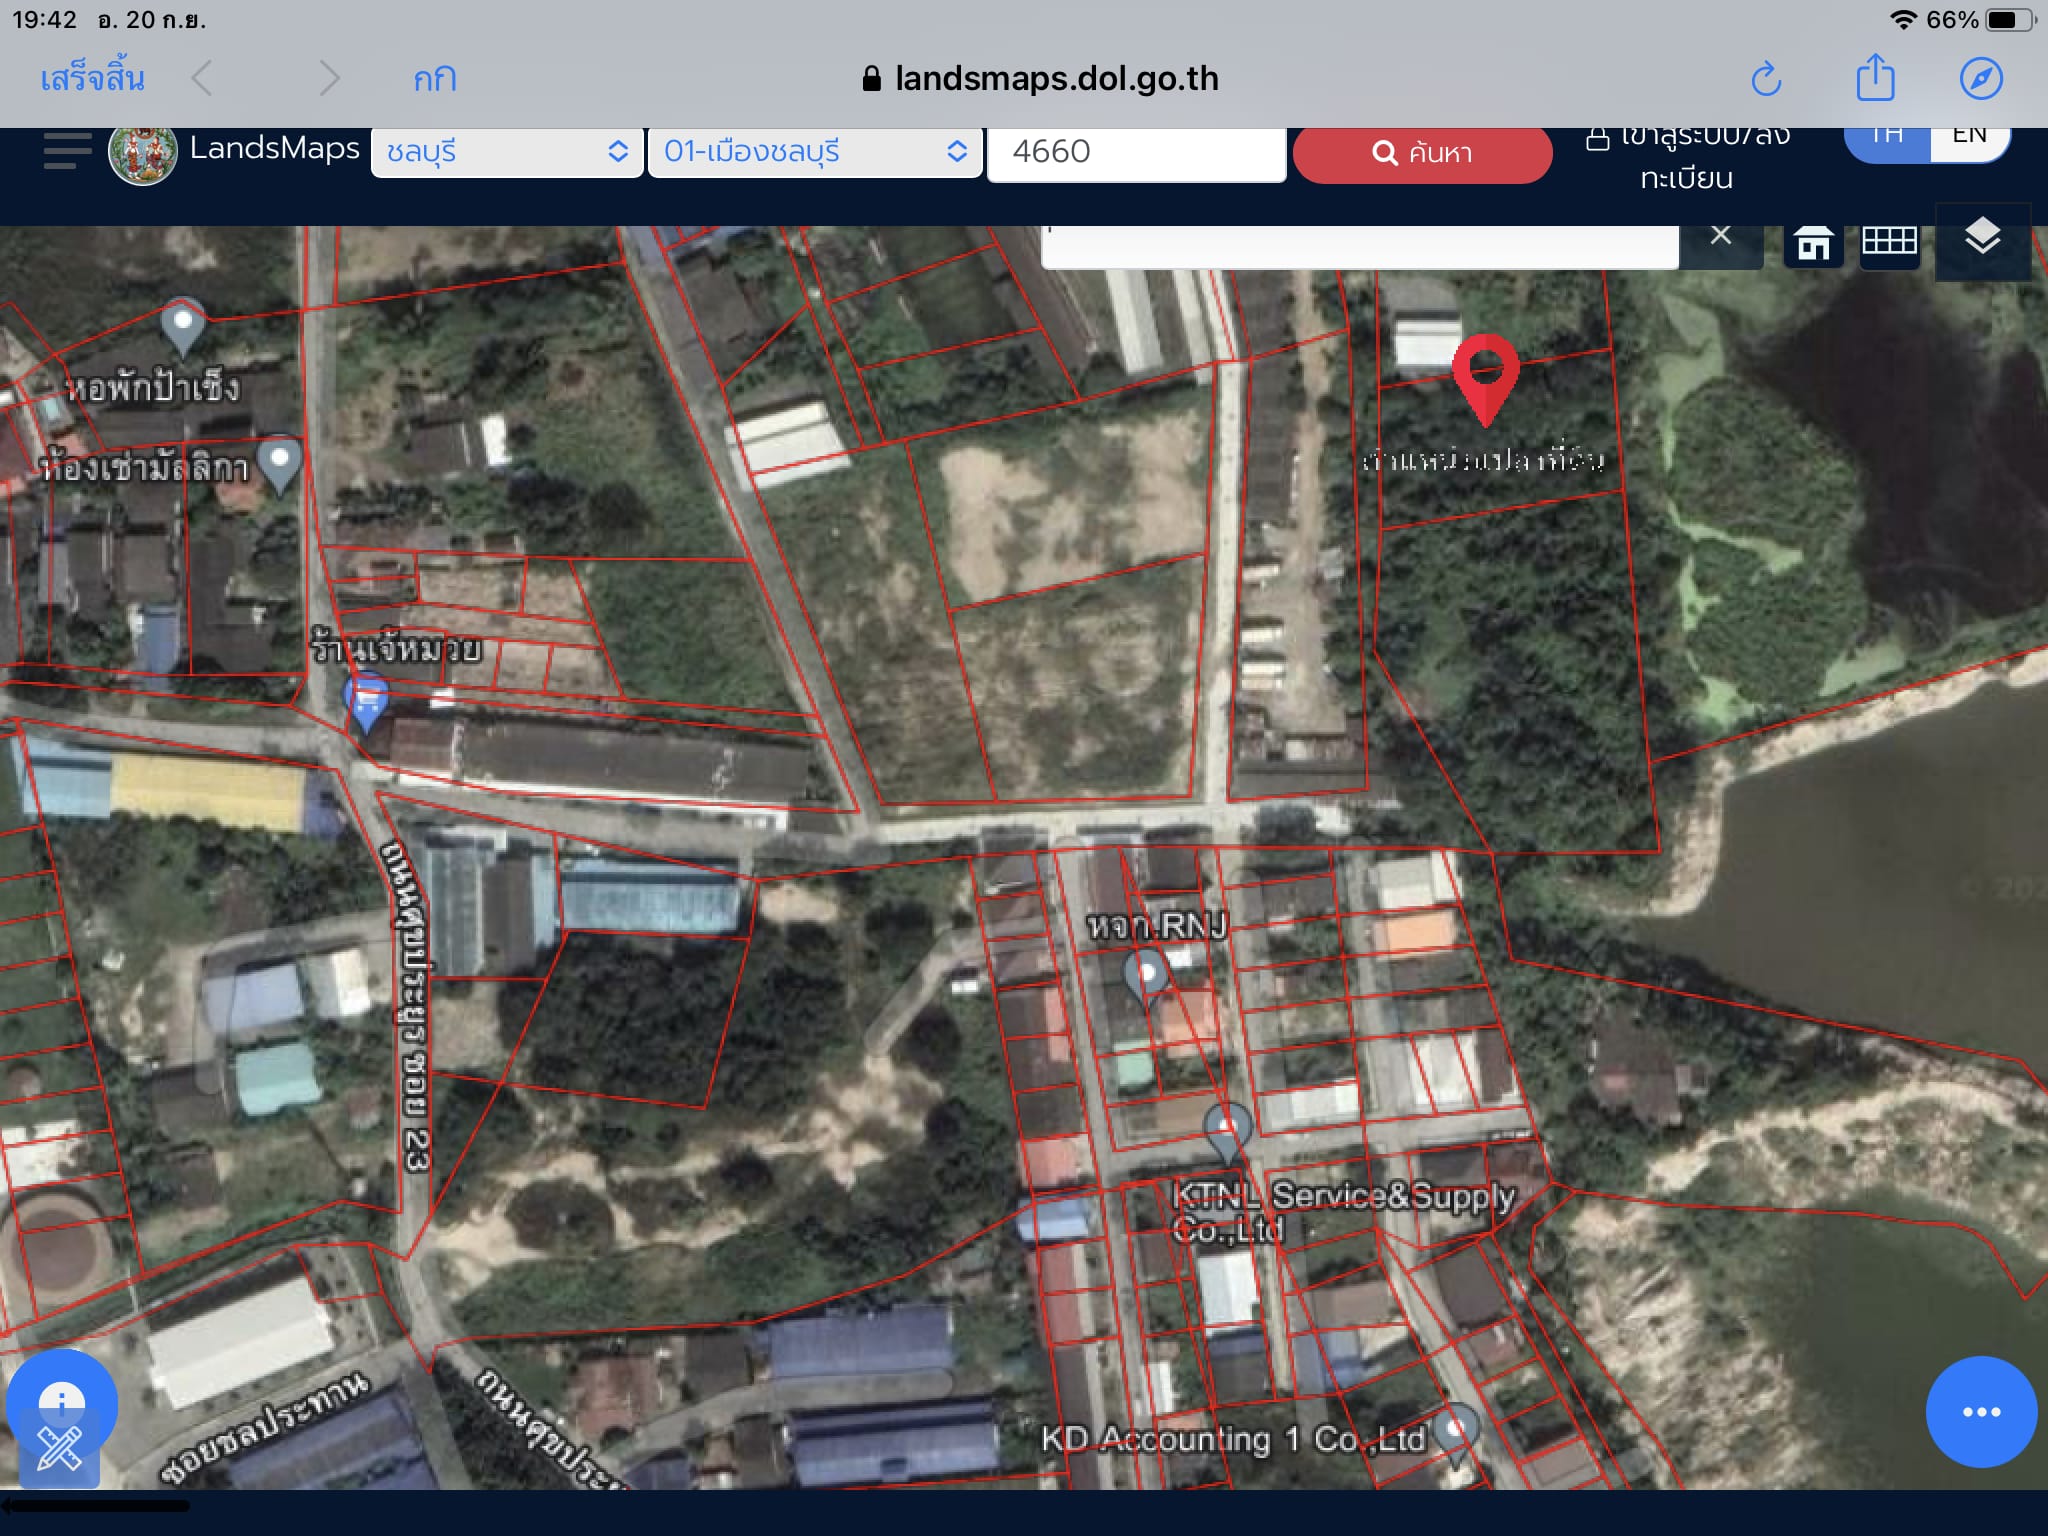The height and width of the screenshot is (1536, 2048).
Task: Focus the parcel number field 4660
Action: point(1136,153)
